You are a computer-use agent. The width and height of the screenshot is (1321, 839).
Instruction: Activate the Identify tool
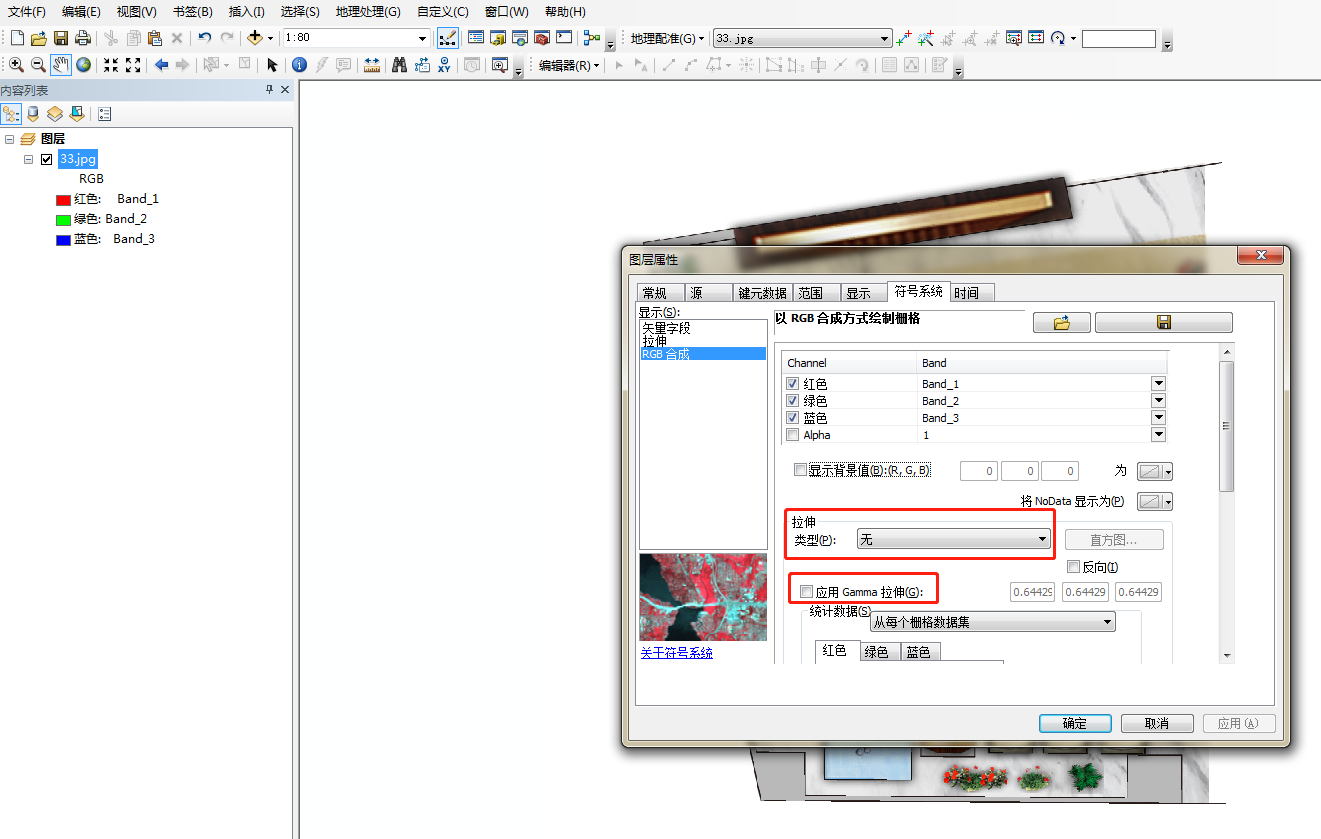coord(299,63)
